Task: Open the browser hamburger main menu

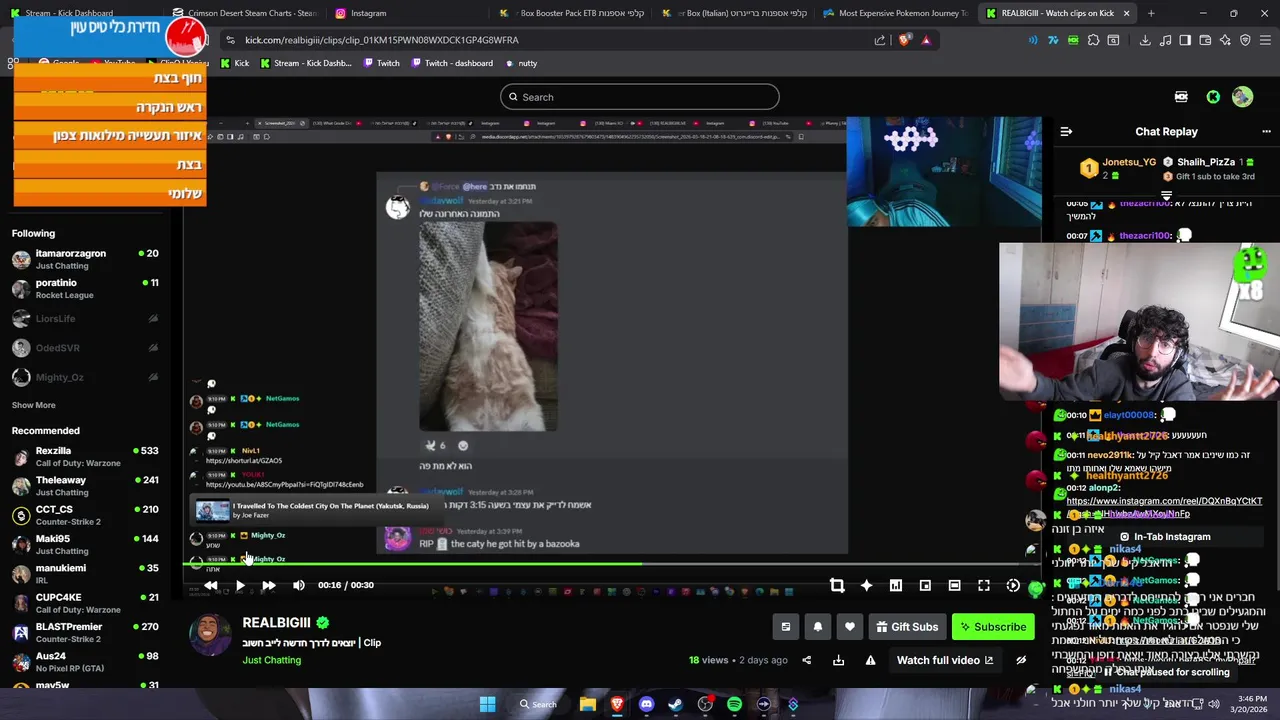Action: pos(1266,40)
